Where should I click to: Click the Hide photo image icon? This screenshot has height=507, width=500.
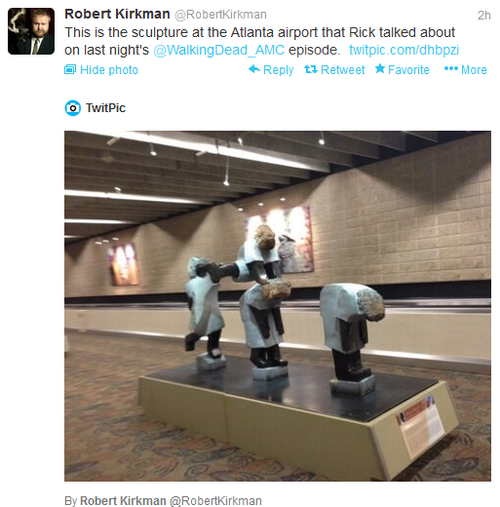coord(70,69)
